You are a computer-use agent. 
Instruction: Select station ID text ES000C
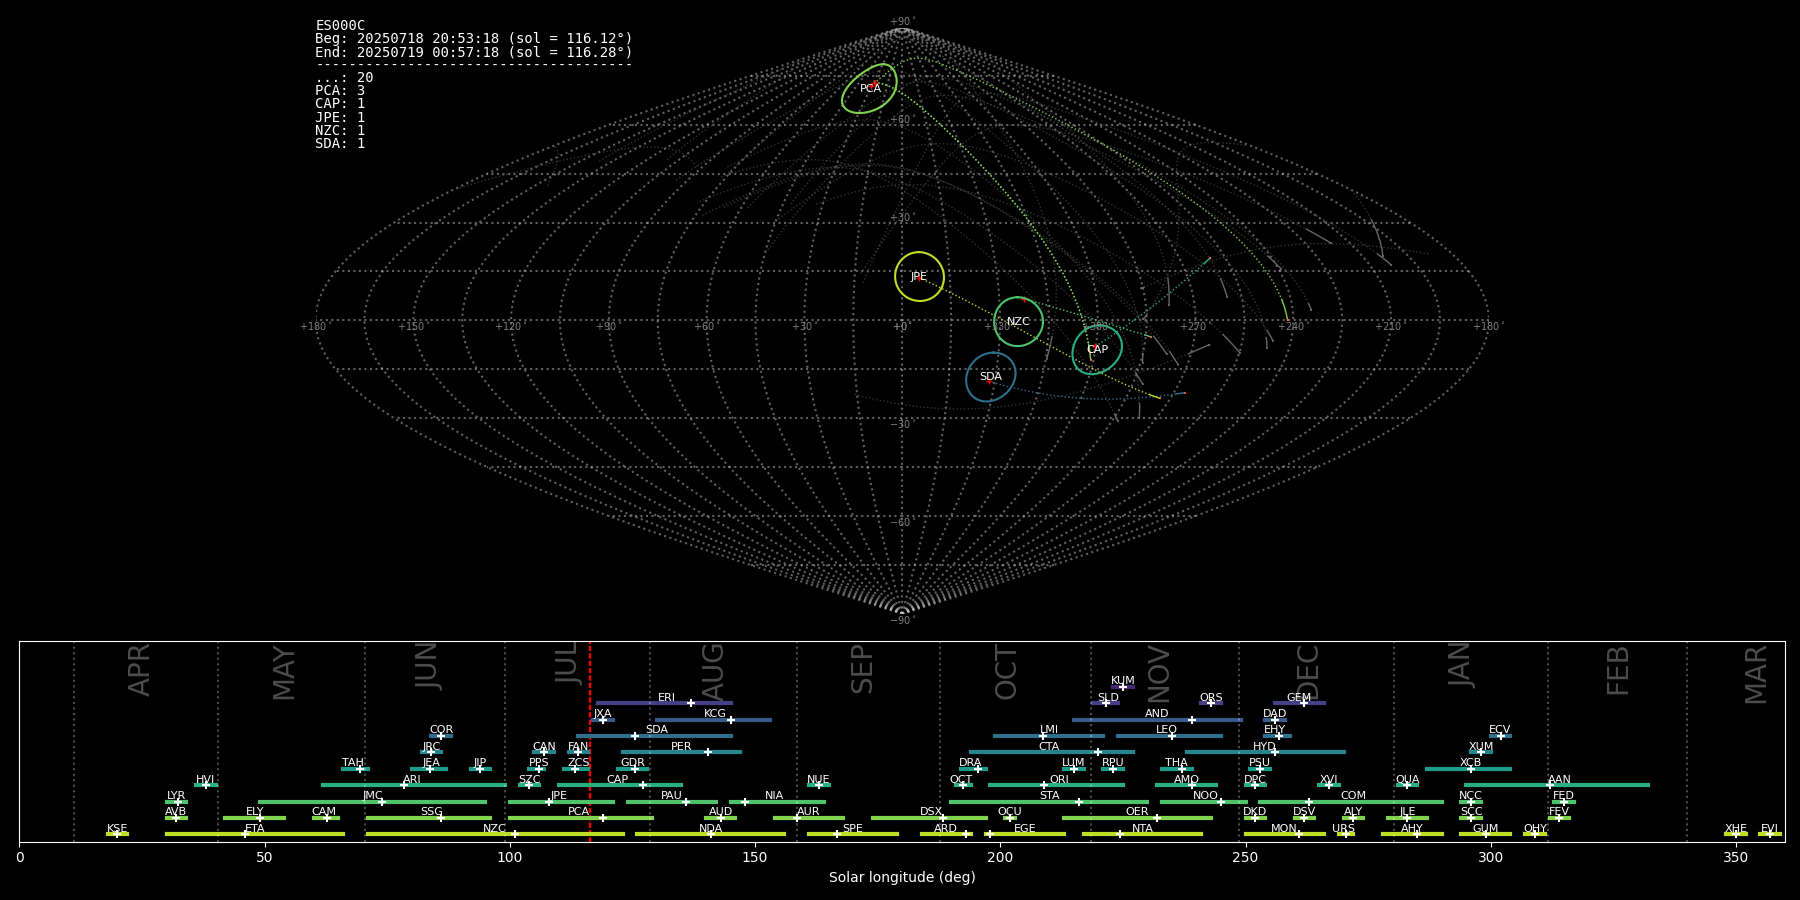coord(340,25)
